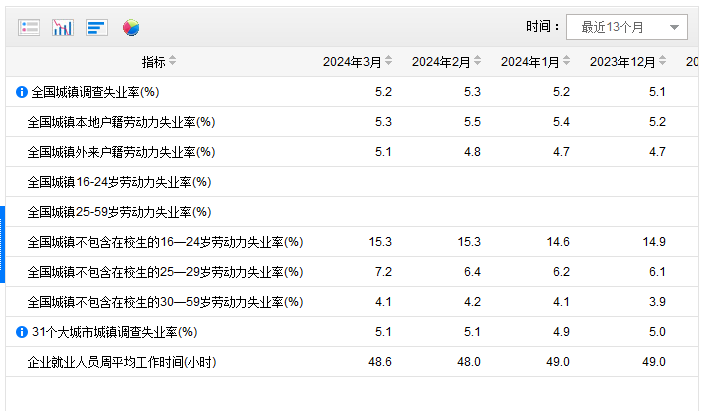Switch to table list view icon
The image size is (704, 411).
[x=29, y=27]
